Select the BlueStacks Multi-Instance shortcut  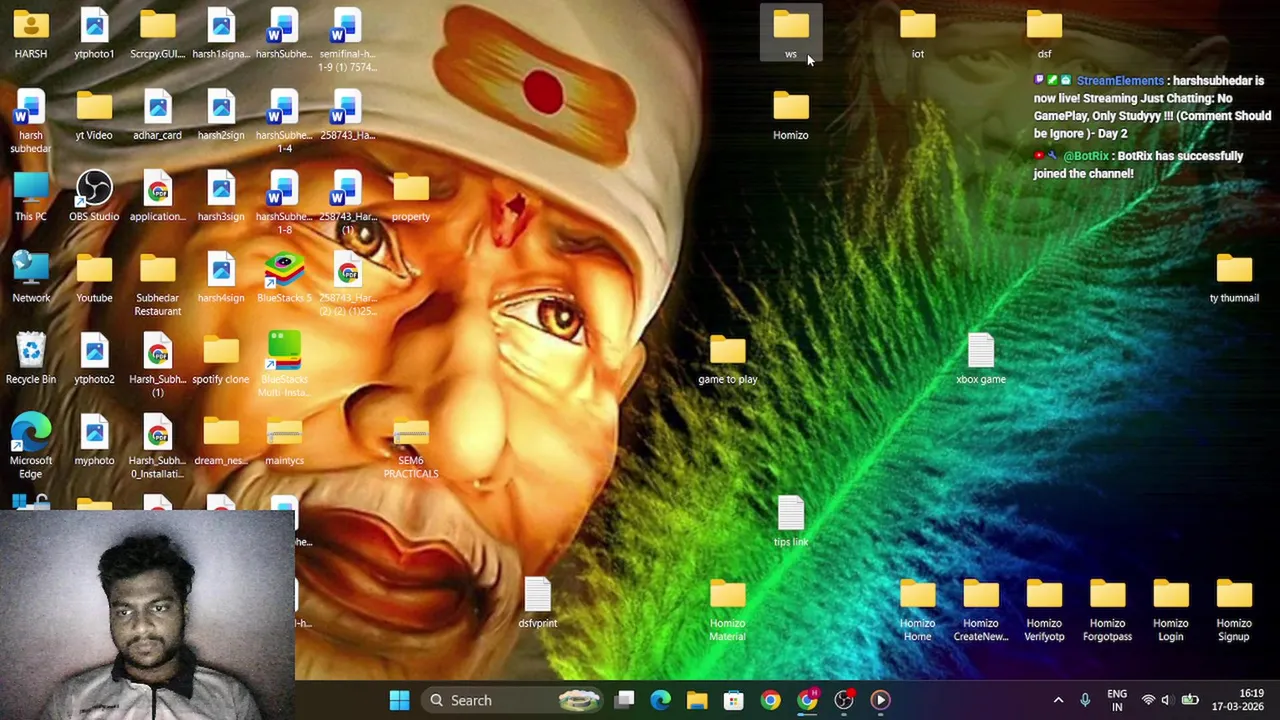(284, 366)
